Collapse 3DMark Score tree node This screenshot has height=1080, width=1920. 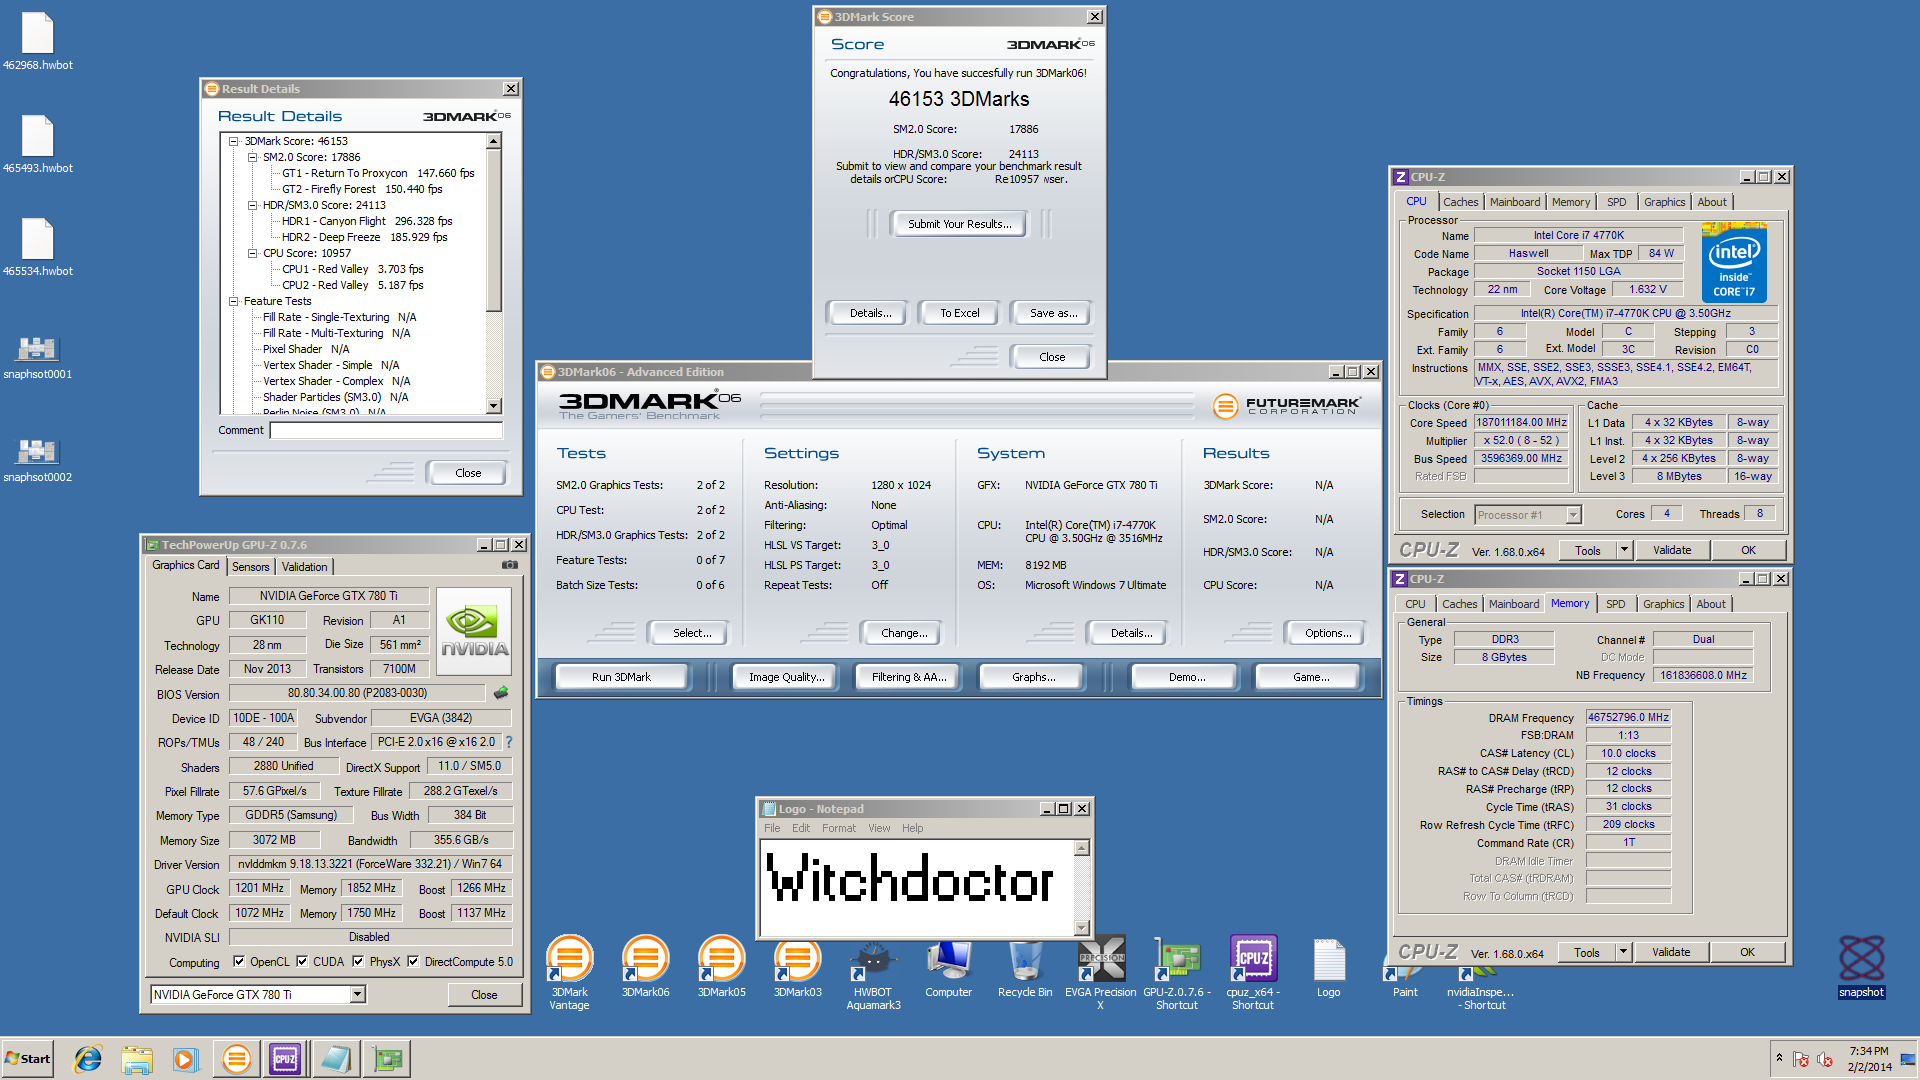[x=234, y=141]
